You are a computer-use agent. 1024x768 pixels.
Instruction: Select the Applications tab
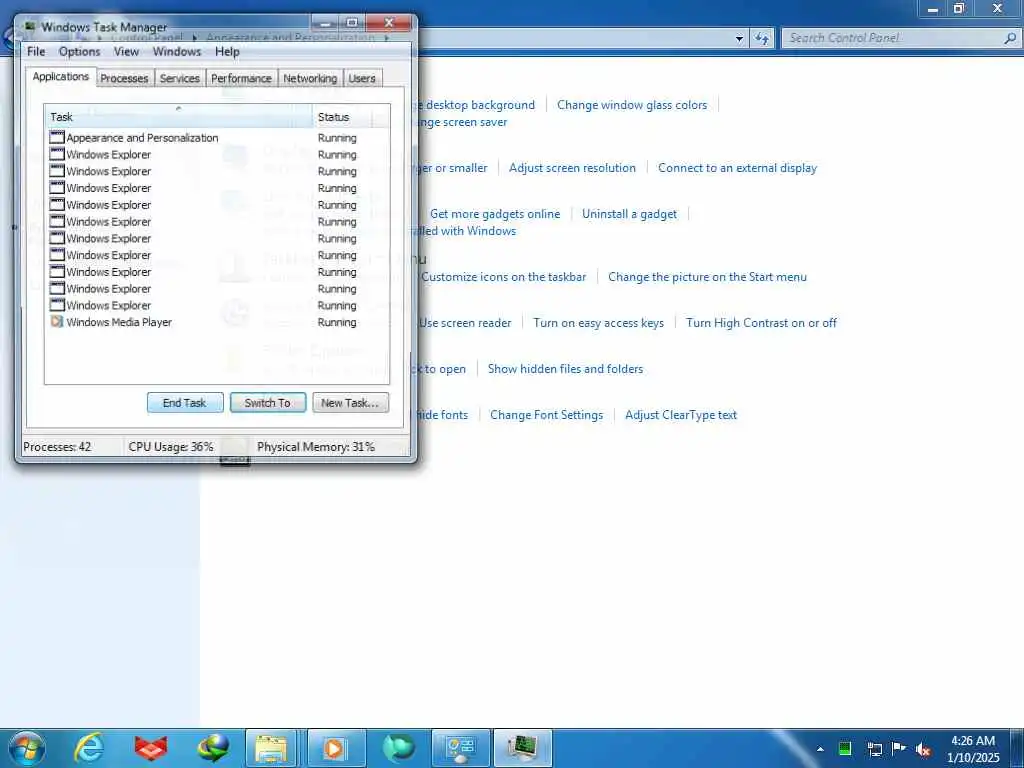point(61,77)
